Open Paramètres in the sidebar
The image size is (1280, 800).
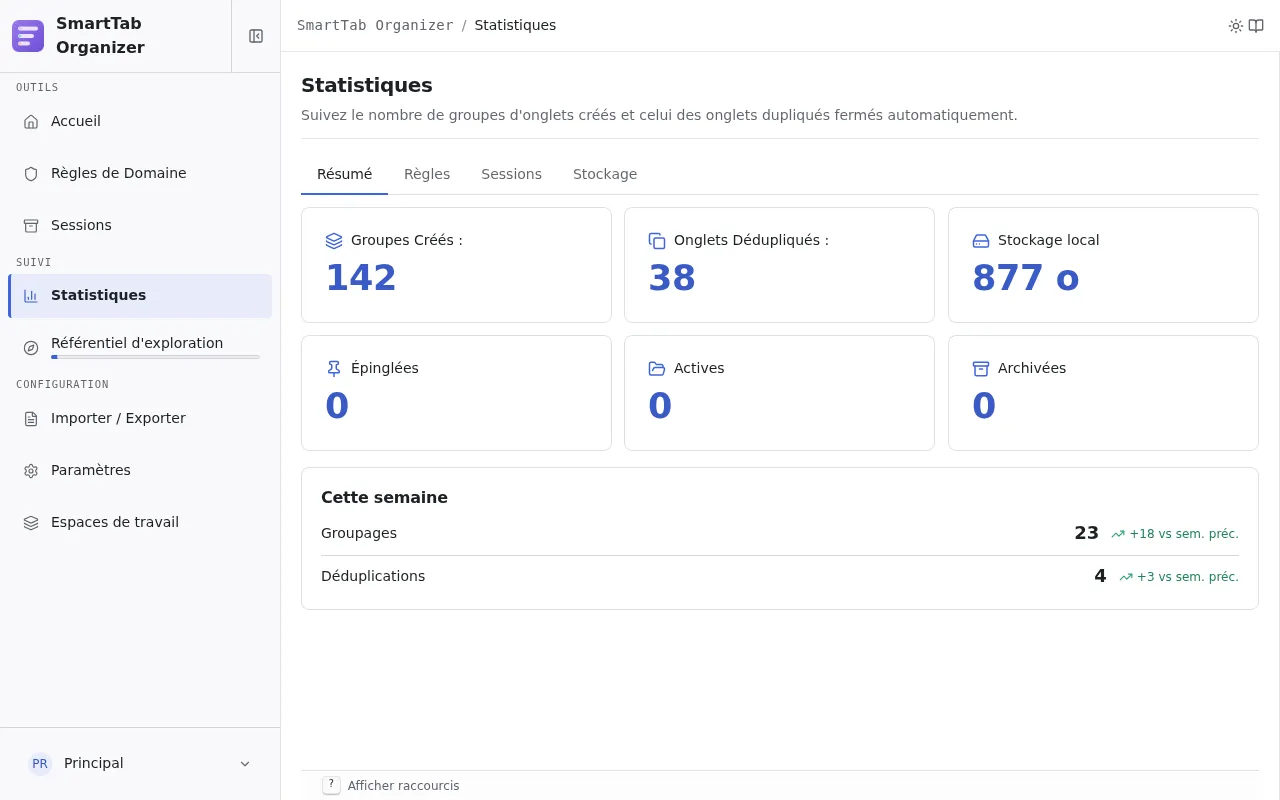[140, 471]
